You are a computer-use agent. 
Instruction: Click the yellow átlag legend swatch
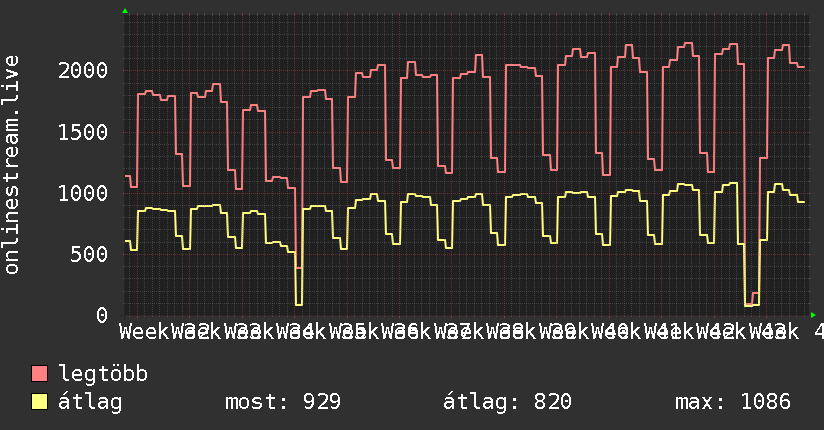(x=39, y=401)
